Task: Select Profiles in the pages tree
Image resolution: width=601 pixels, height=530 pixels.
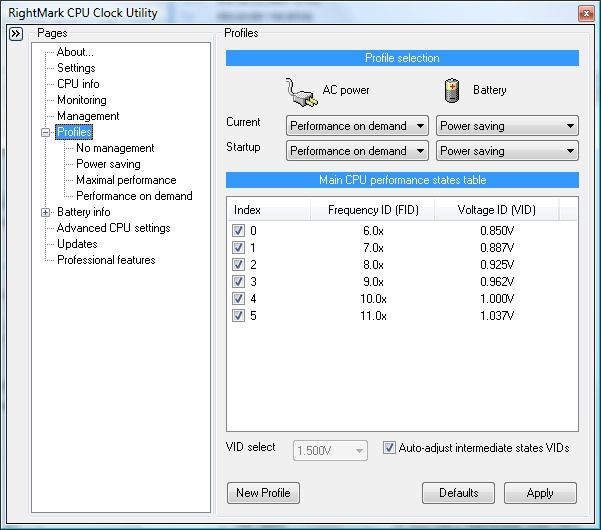Action: pyautogui.click(x=74, y=132)
